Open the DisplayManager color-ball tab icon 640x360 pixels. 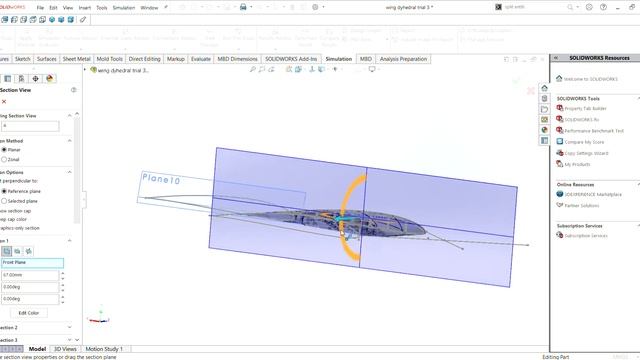click(x=50, y=78)
